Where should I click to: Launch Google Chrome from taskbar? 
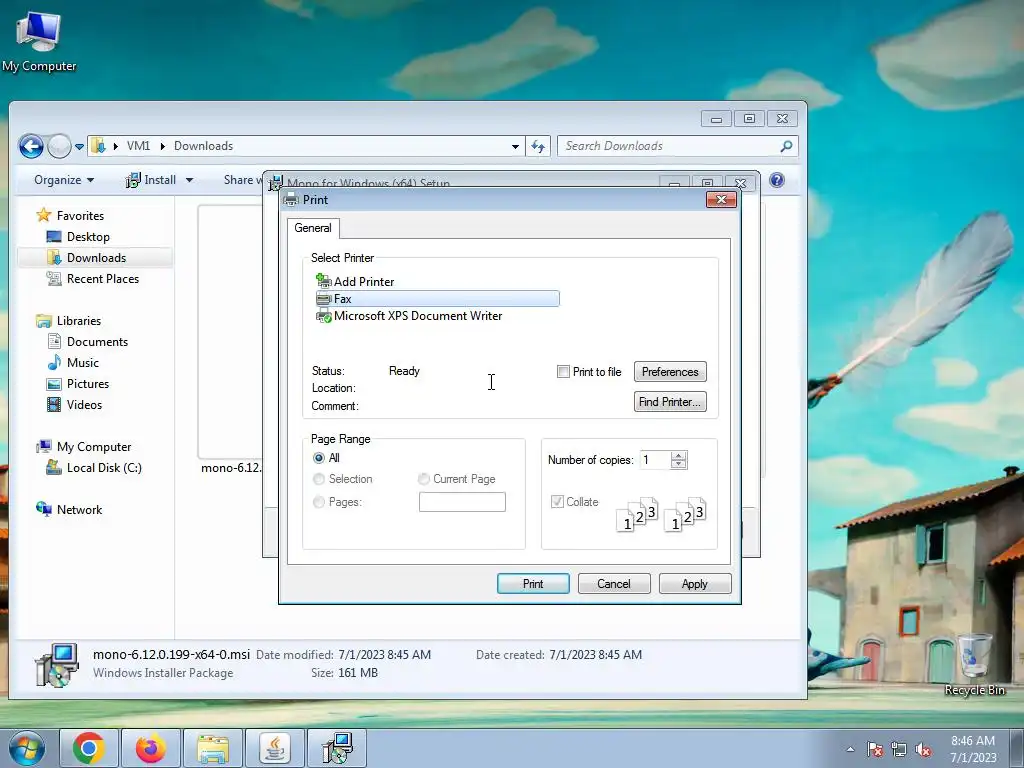[89, 748]
